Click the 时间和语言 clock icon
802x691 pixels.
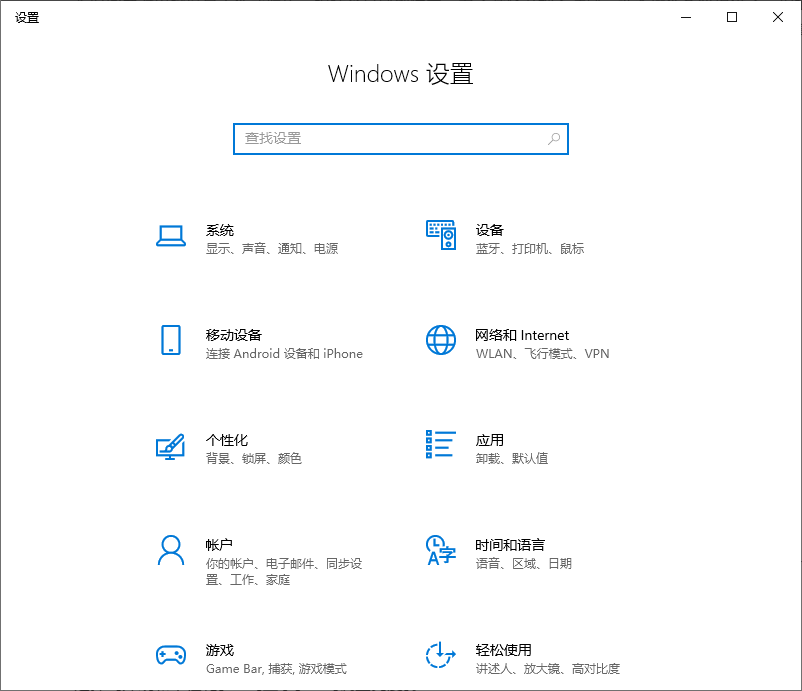440,551
